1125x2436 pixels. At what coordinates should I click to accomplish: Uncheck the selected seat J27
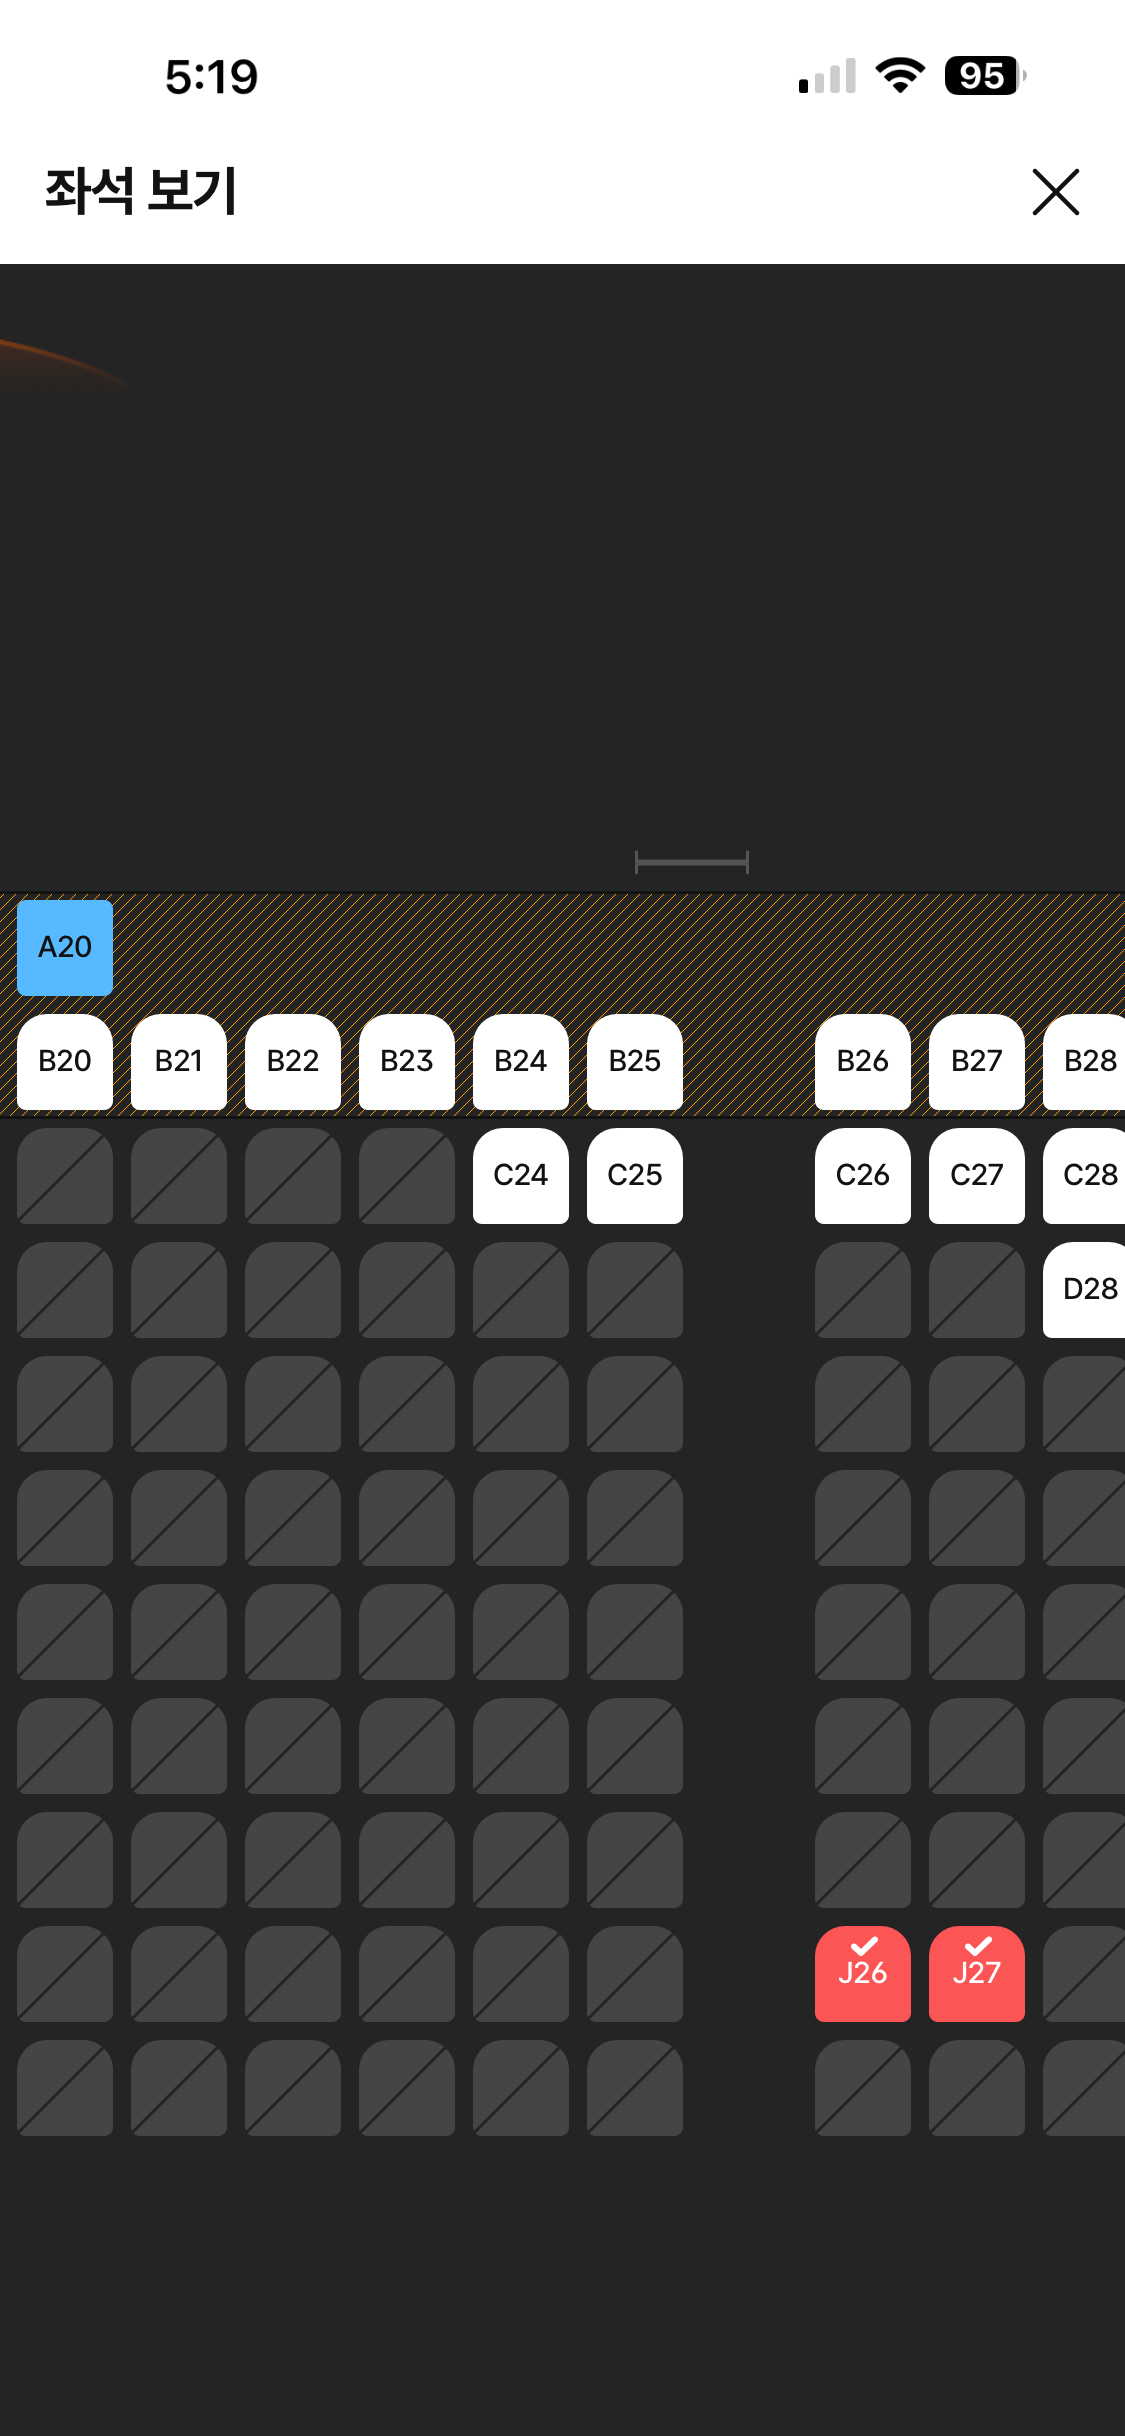(x=976, y=1973)
